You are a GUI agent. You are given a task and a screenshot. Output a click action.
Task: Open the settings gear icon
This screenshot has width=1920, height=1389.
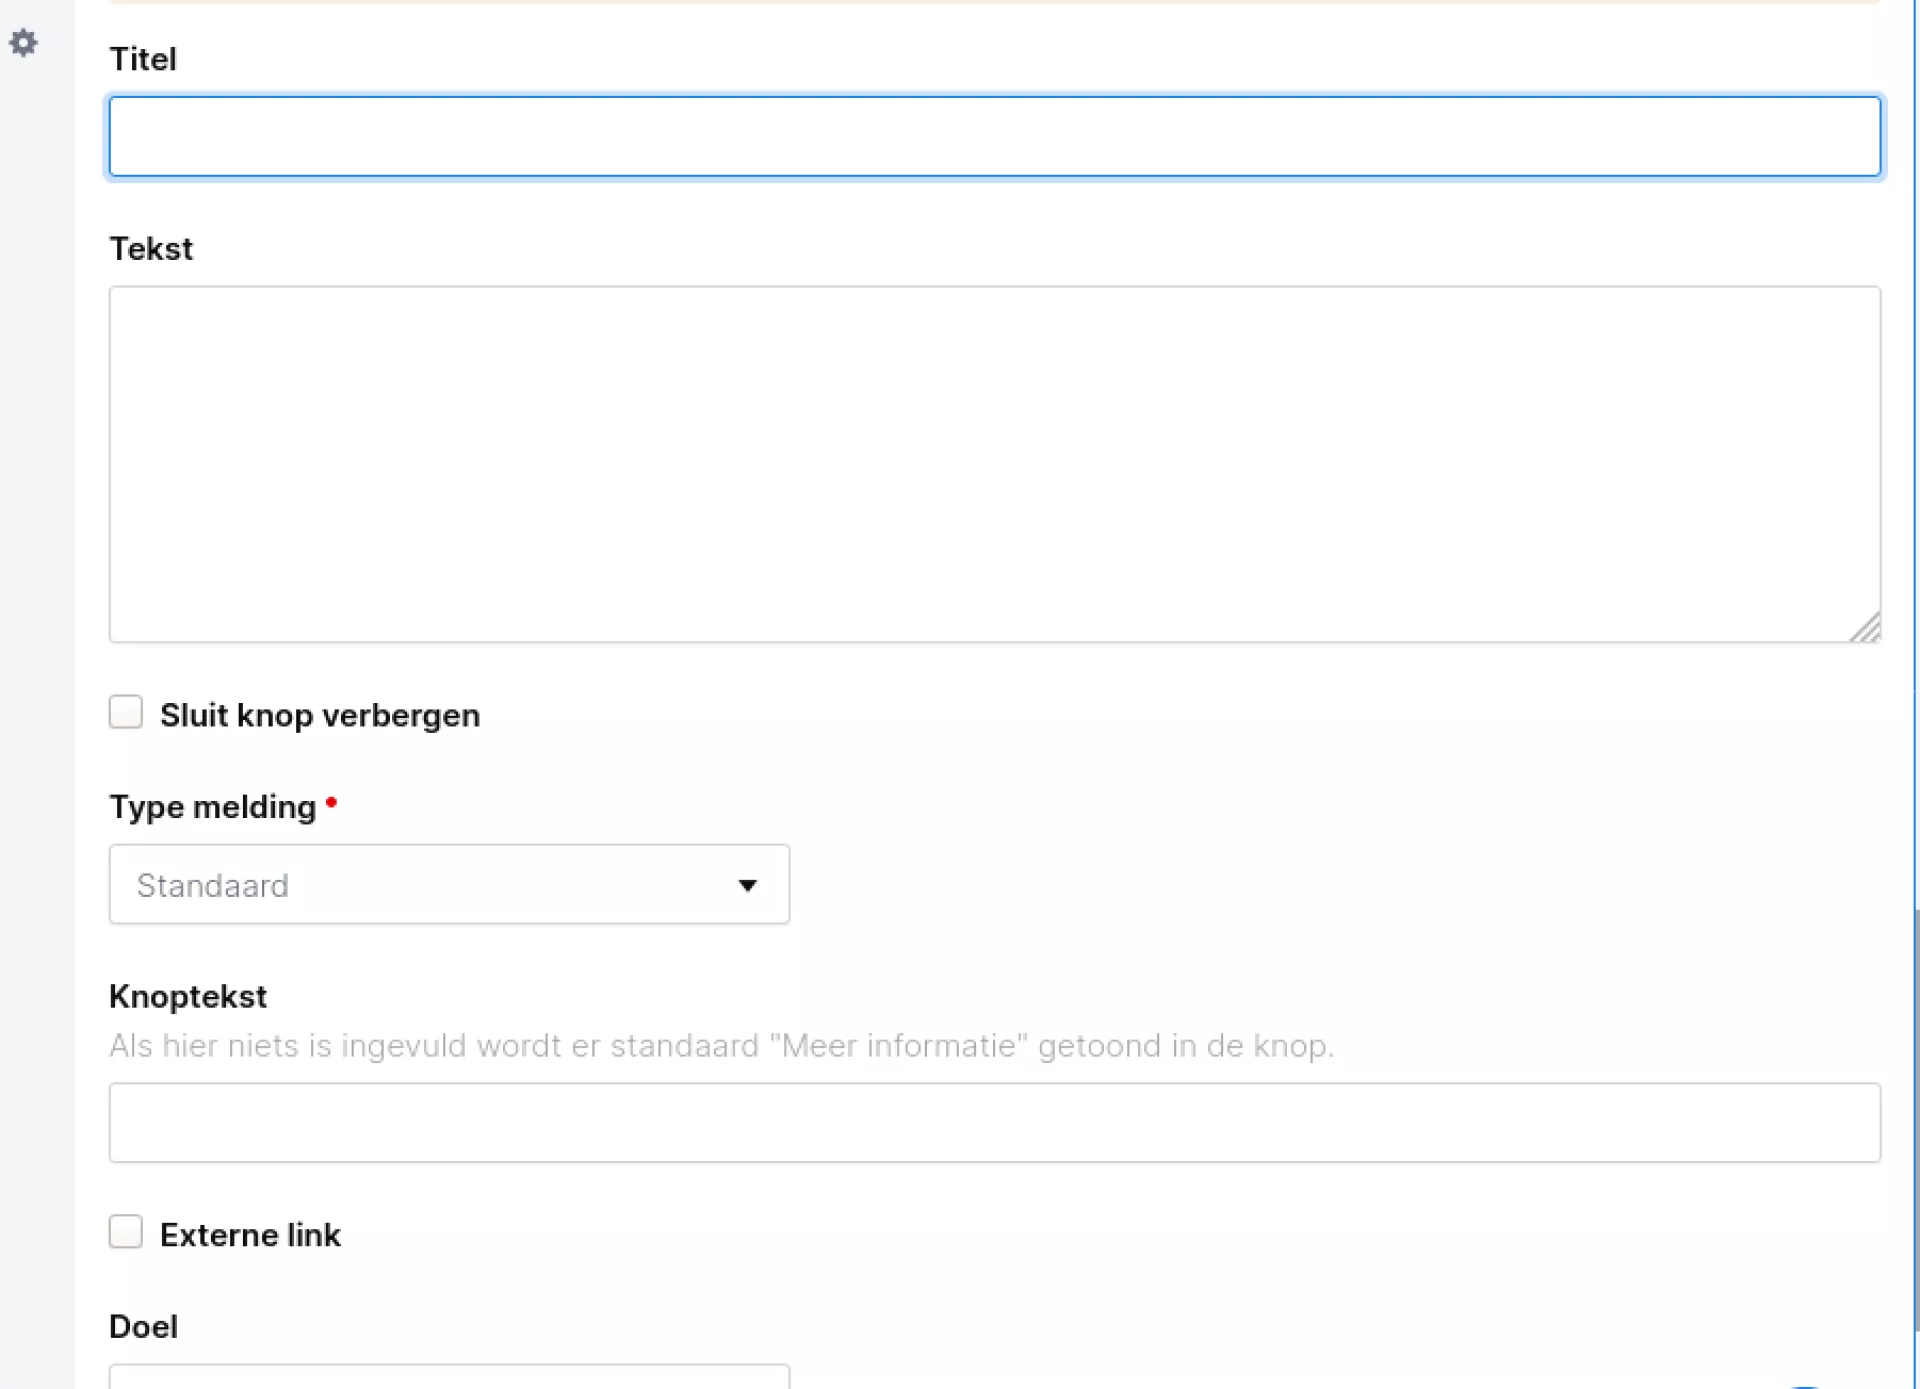(24, 43)
